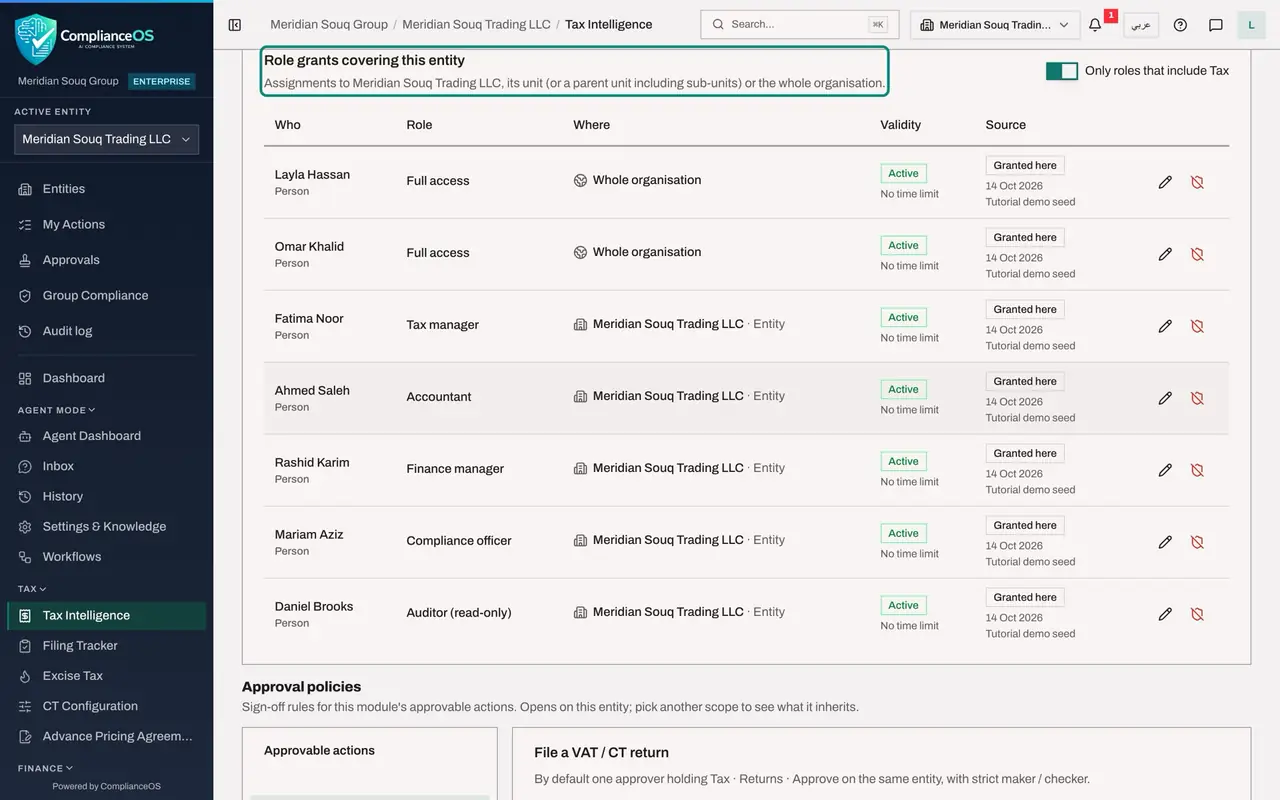Open the Audit log
Viewport: 1280px width, 800px height.
click(106, 331)
